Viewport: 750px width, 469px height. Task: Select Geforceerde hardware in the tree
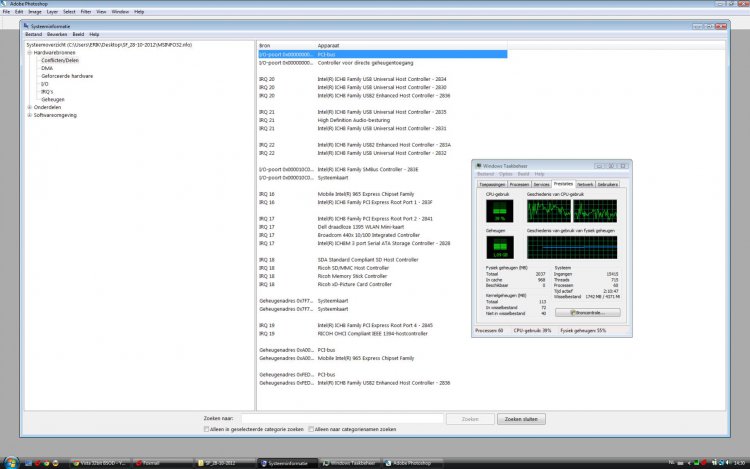click(67, 76)
